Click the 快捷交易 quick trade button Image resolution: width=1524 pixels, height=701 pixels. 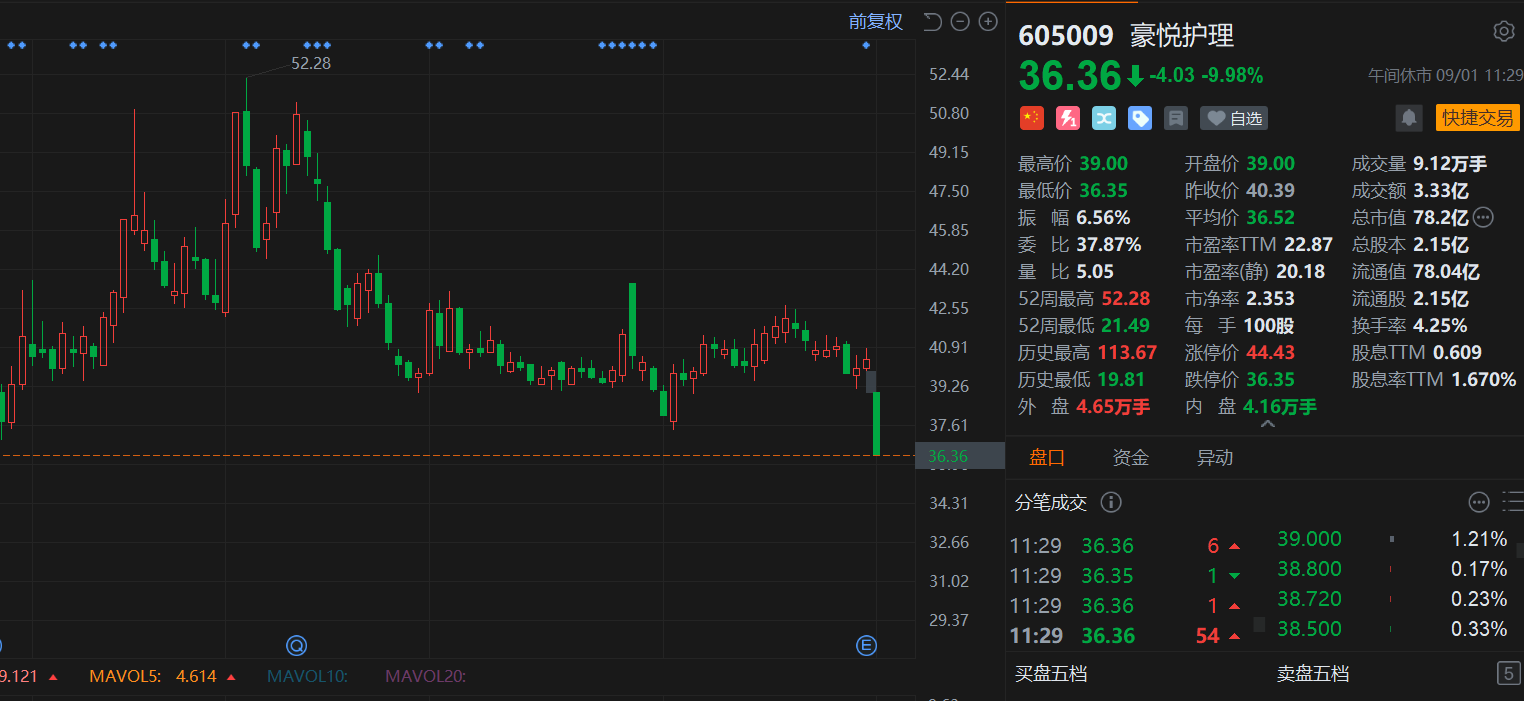click(1476, 118)
